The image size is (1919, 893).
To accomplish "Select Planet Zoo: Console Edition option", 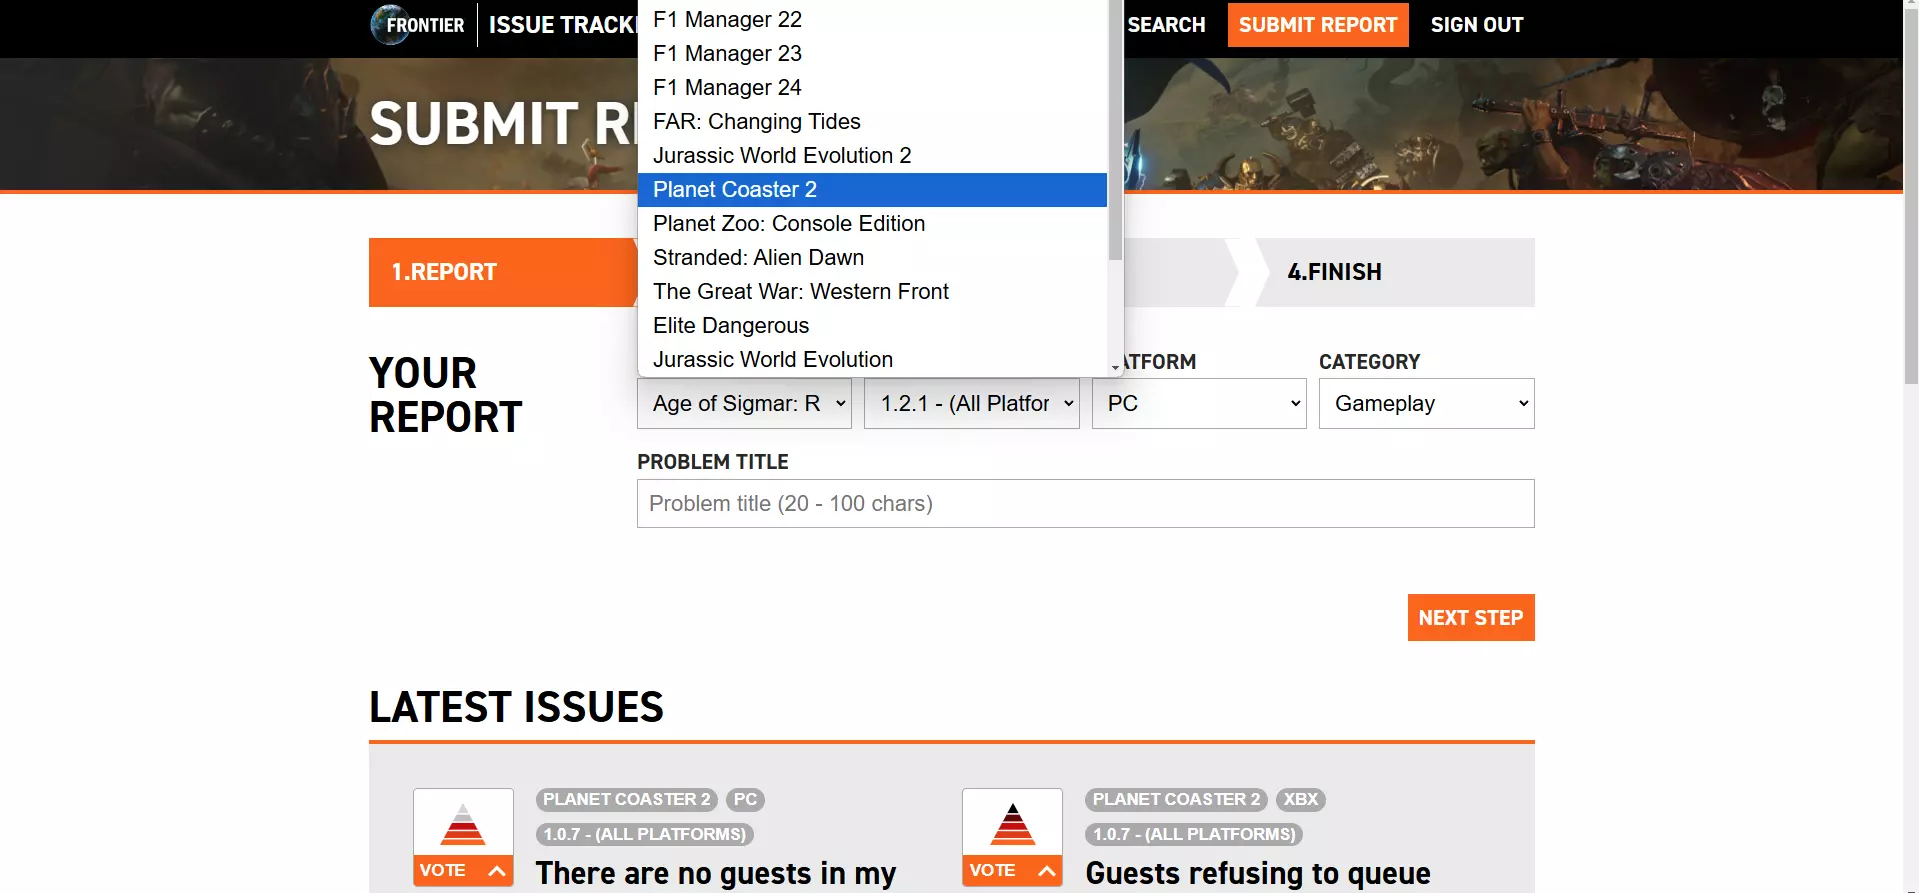I will [x=872, y=224].
